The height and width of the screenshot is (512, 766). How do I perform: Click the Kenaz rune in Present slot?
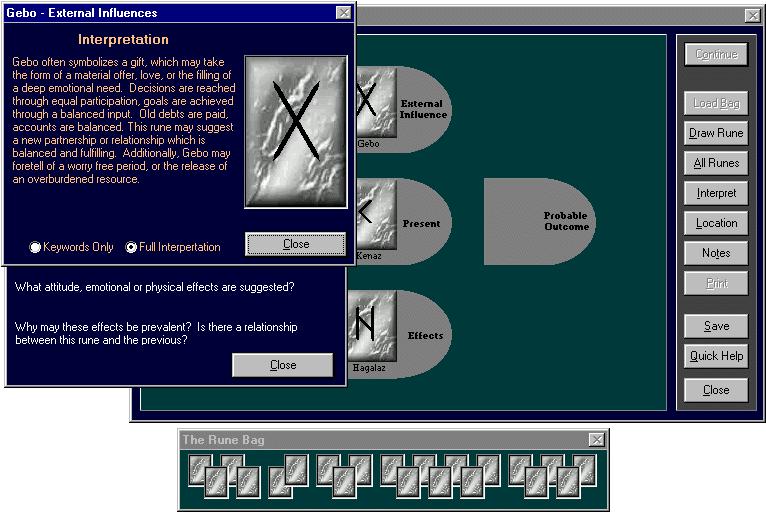376,214
